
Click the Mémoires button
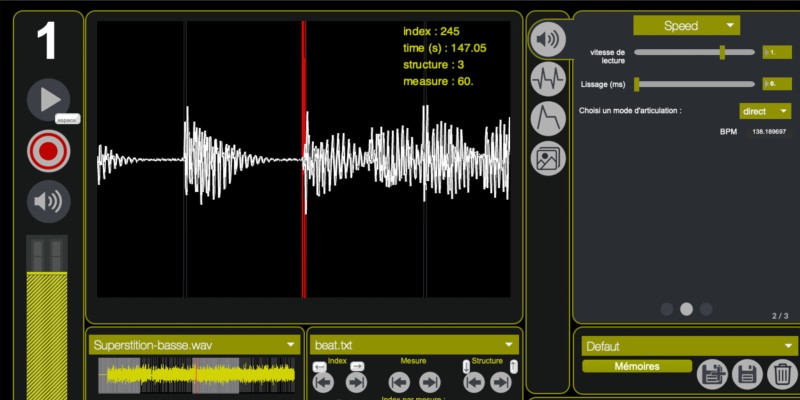coord(637,366)
